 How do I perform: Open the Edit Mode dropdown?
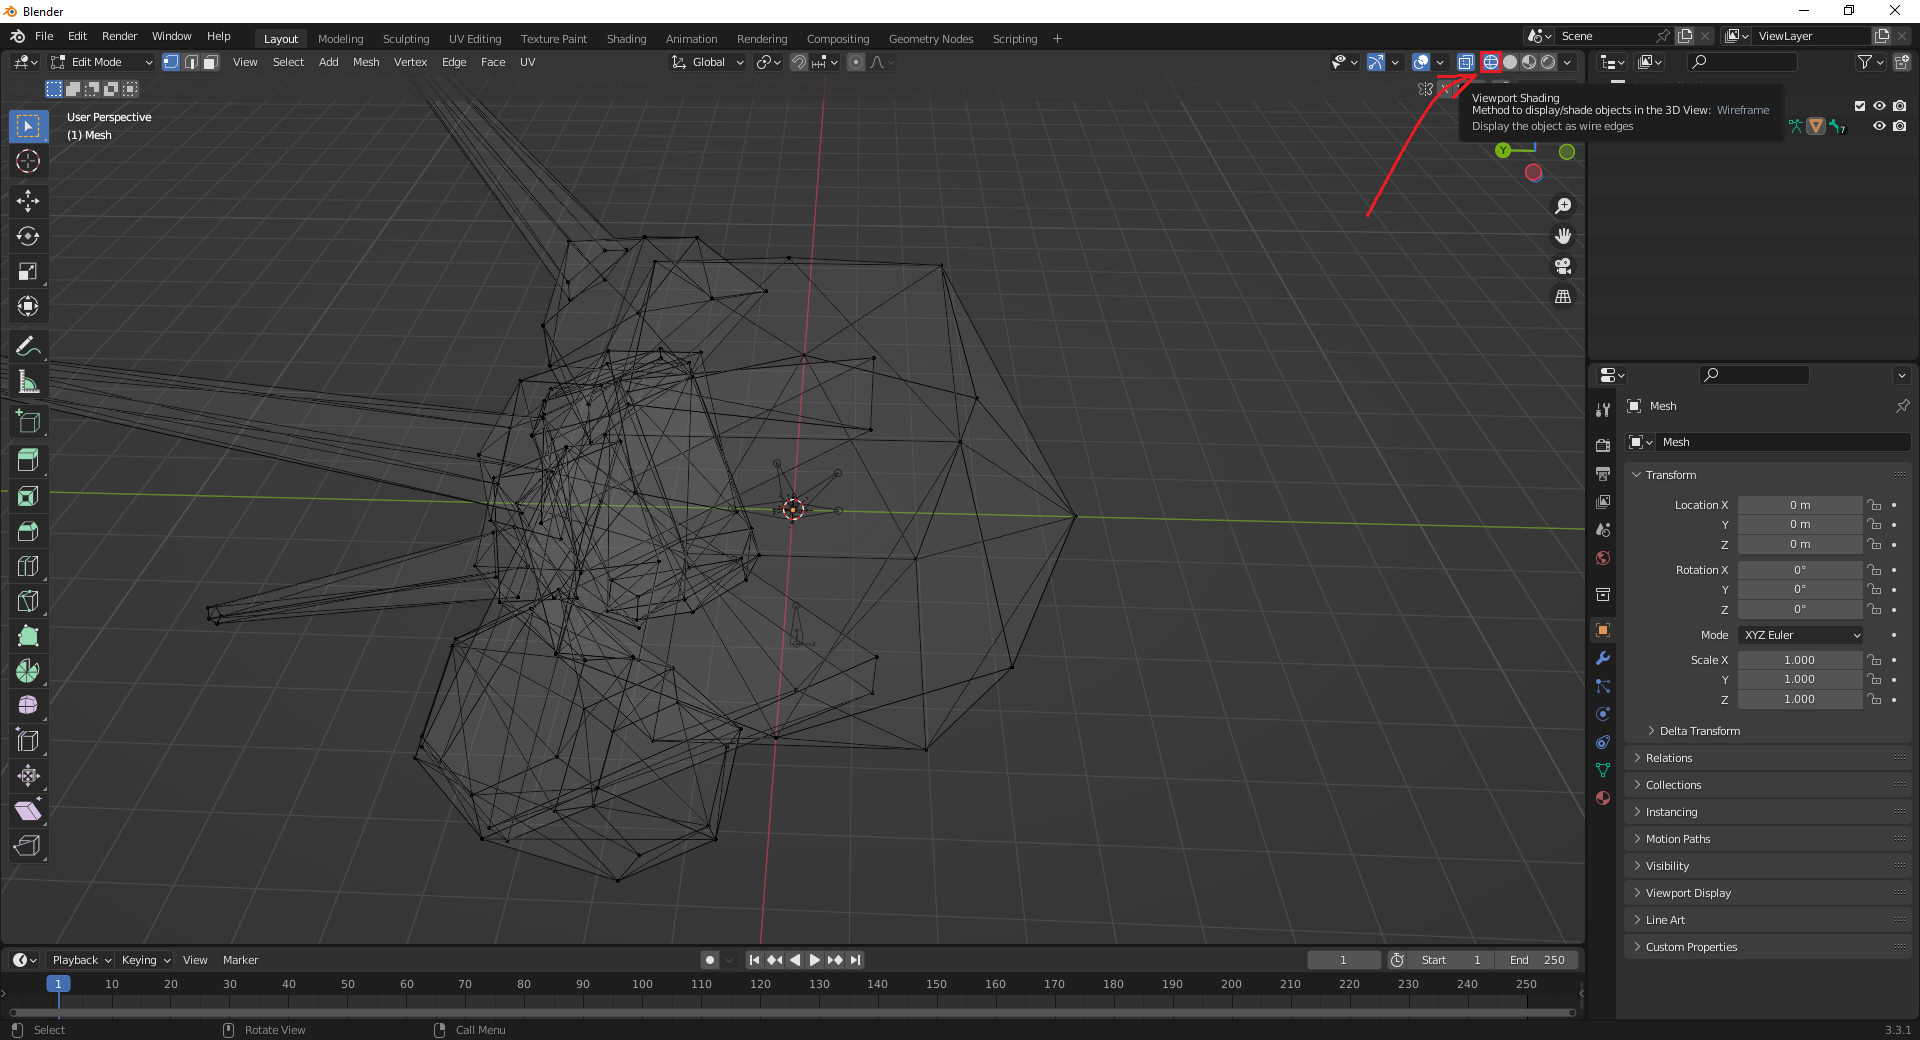(x=102, y=62)
